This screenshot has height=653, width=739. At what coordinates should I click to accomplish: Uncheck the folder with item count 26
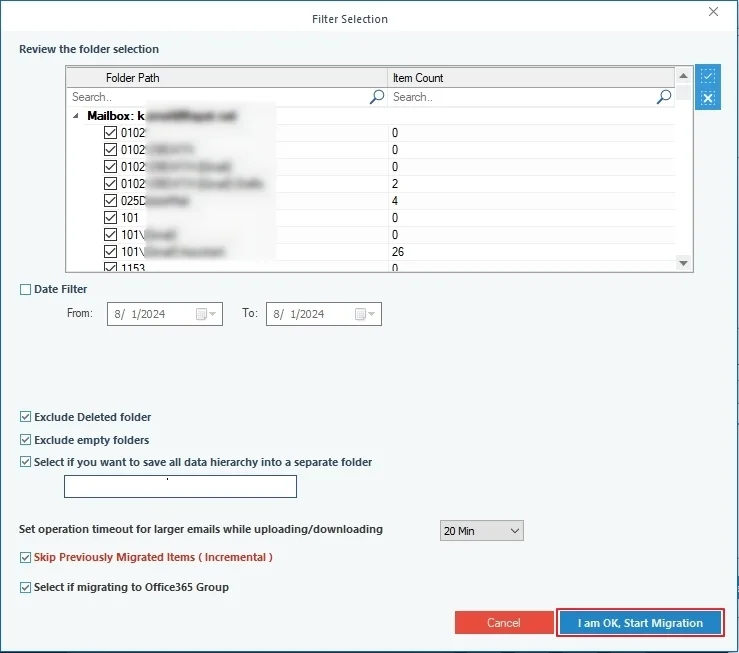pyautogui.click(x=110, y=252)
